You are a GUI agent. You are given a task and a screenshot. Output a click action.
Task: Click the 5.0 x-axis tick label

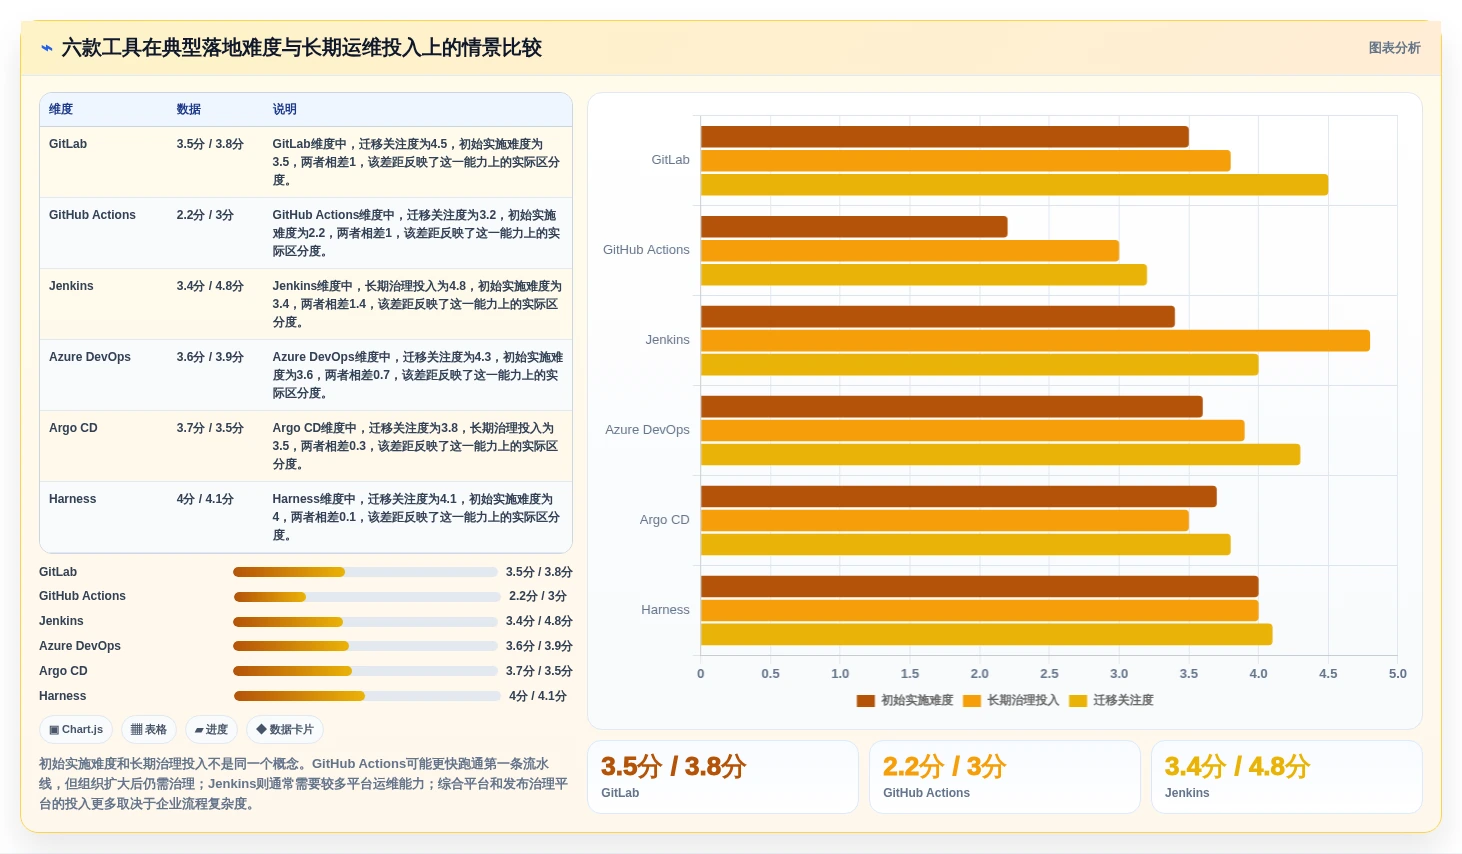click(1397, 674)
